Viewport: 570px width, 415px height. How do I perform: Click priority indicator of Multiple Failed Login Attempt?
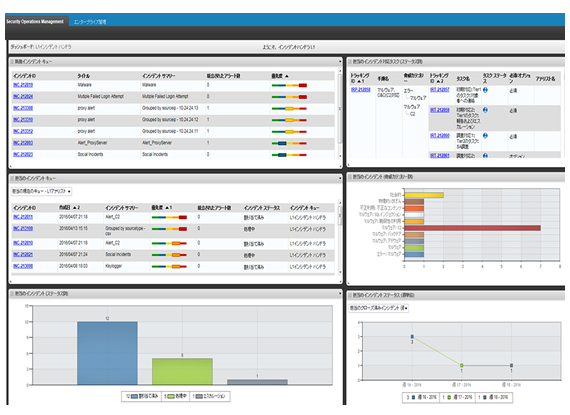pos(289,97)
